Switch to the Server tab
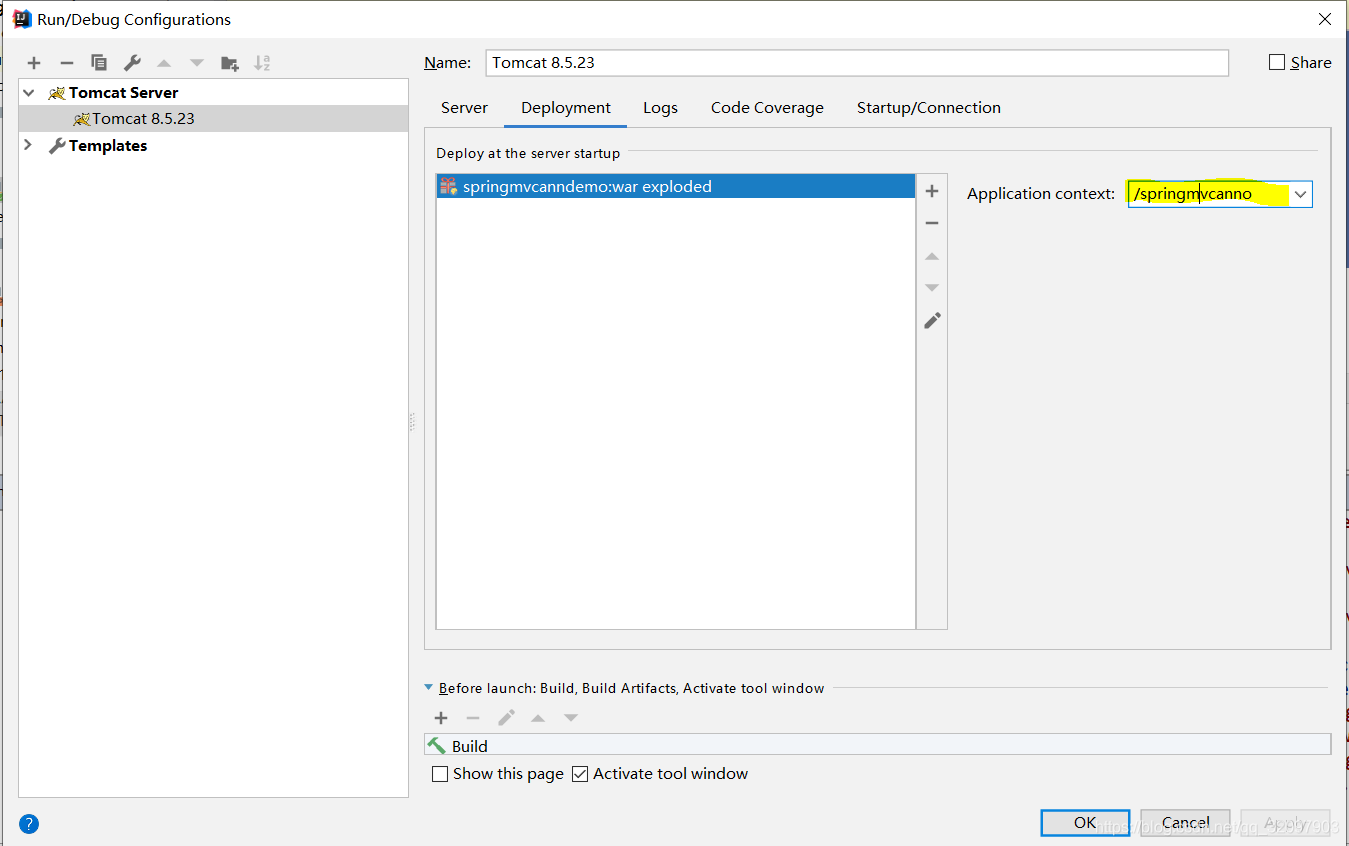 coord(464,108)
